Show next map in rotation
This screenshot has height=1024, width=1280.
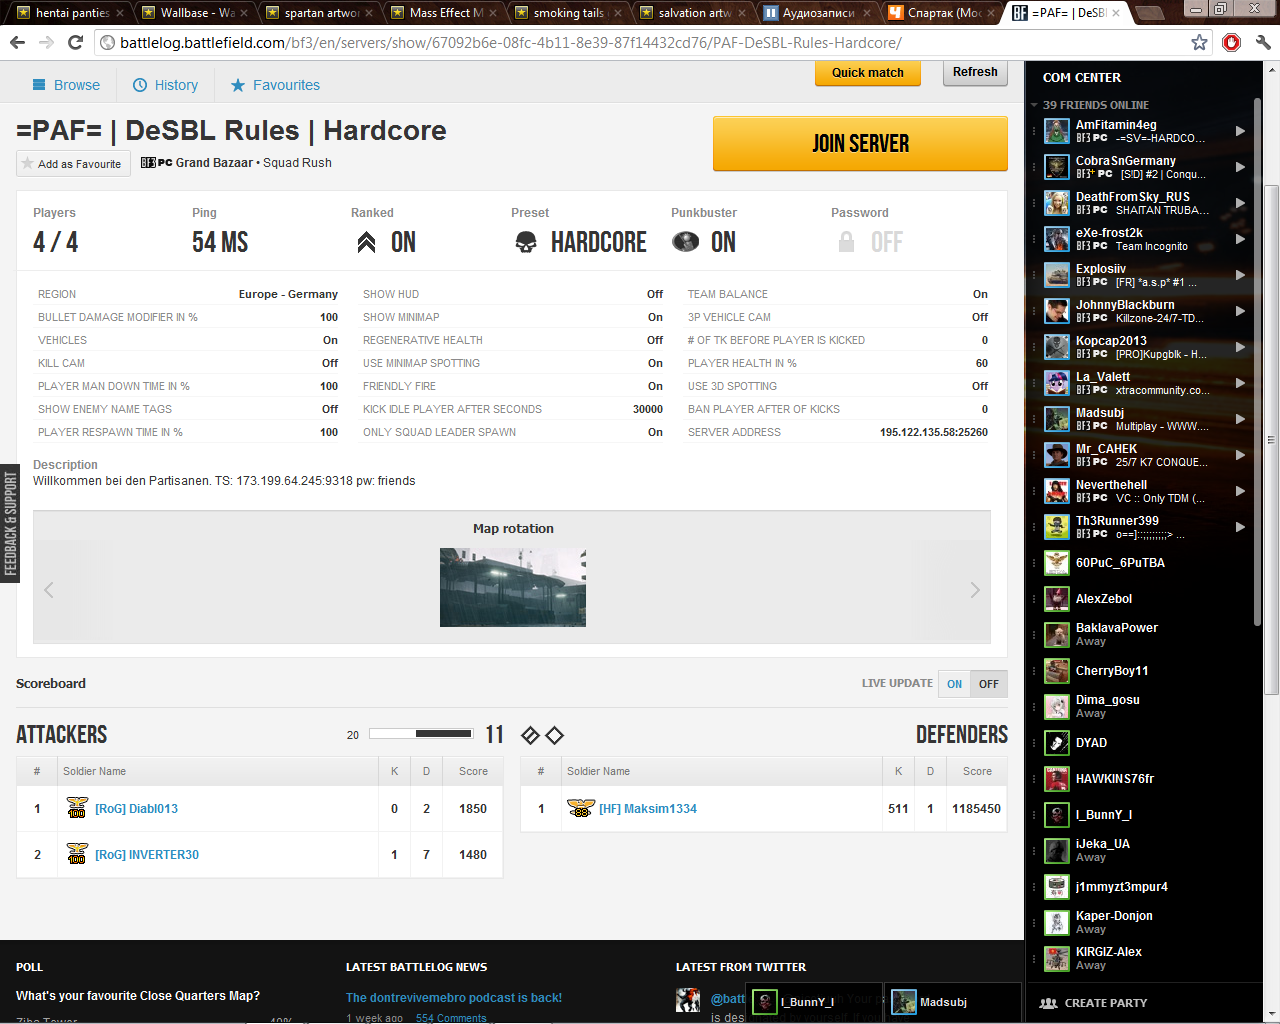click(x=975, y=590)
